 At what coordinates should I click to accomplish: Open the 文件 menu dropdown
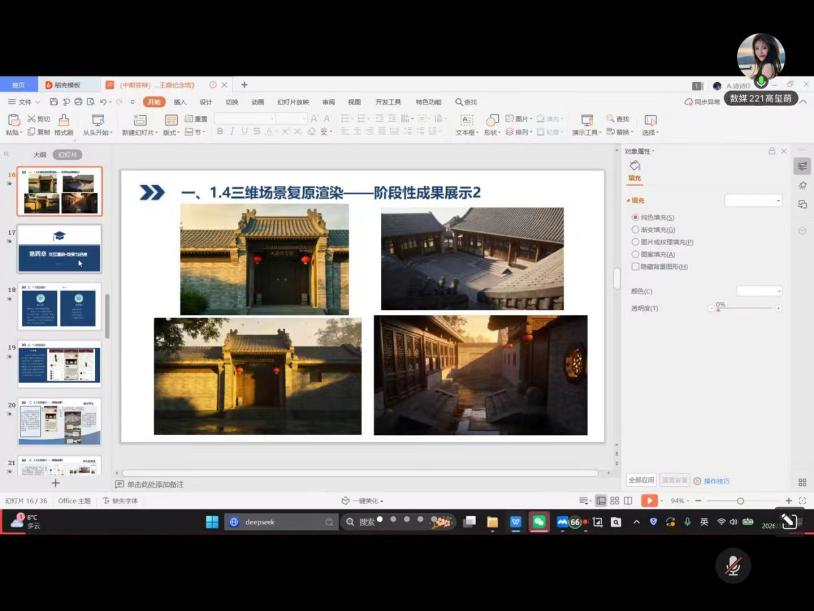[25, 102]
